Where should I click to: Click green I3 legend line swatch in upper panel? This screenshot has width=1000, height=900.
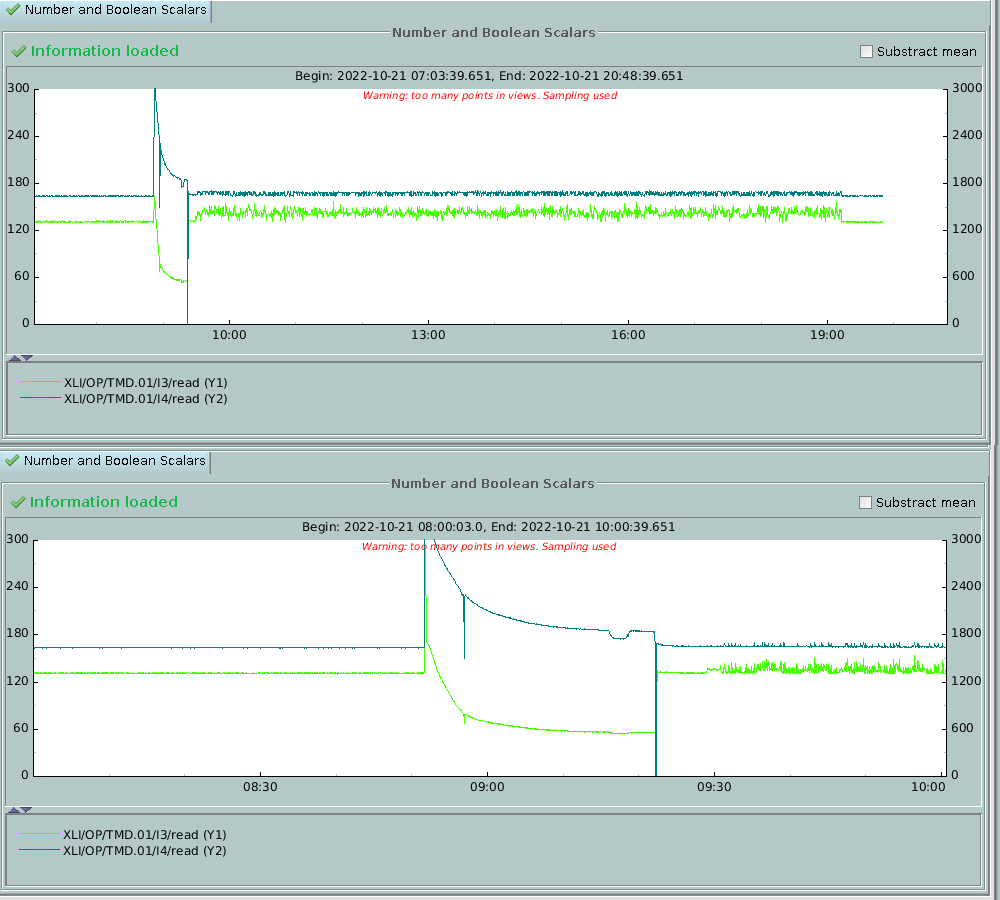(x=40, y=382)
